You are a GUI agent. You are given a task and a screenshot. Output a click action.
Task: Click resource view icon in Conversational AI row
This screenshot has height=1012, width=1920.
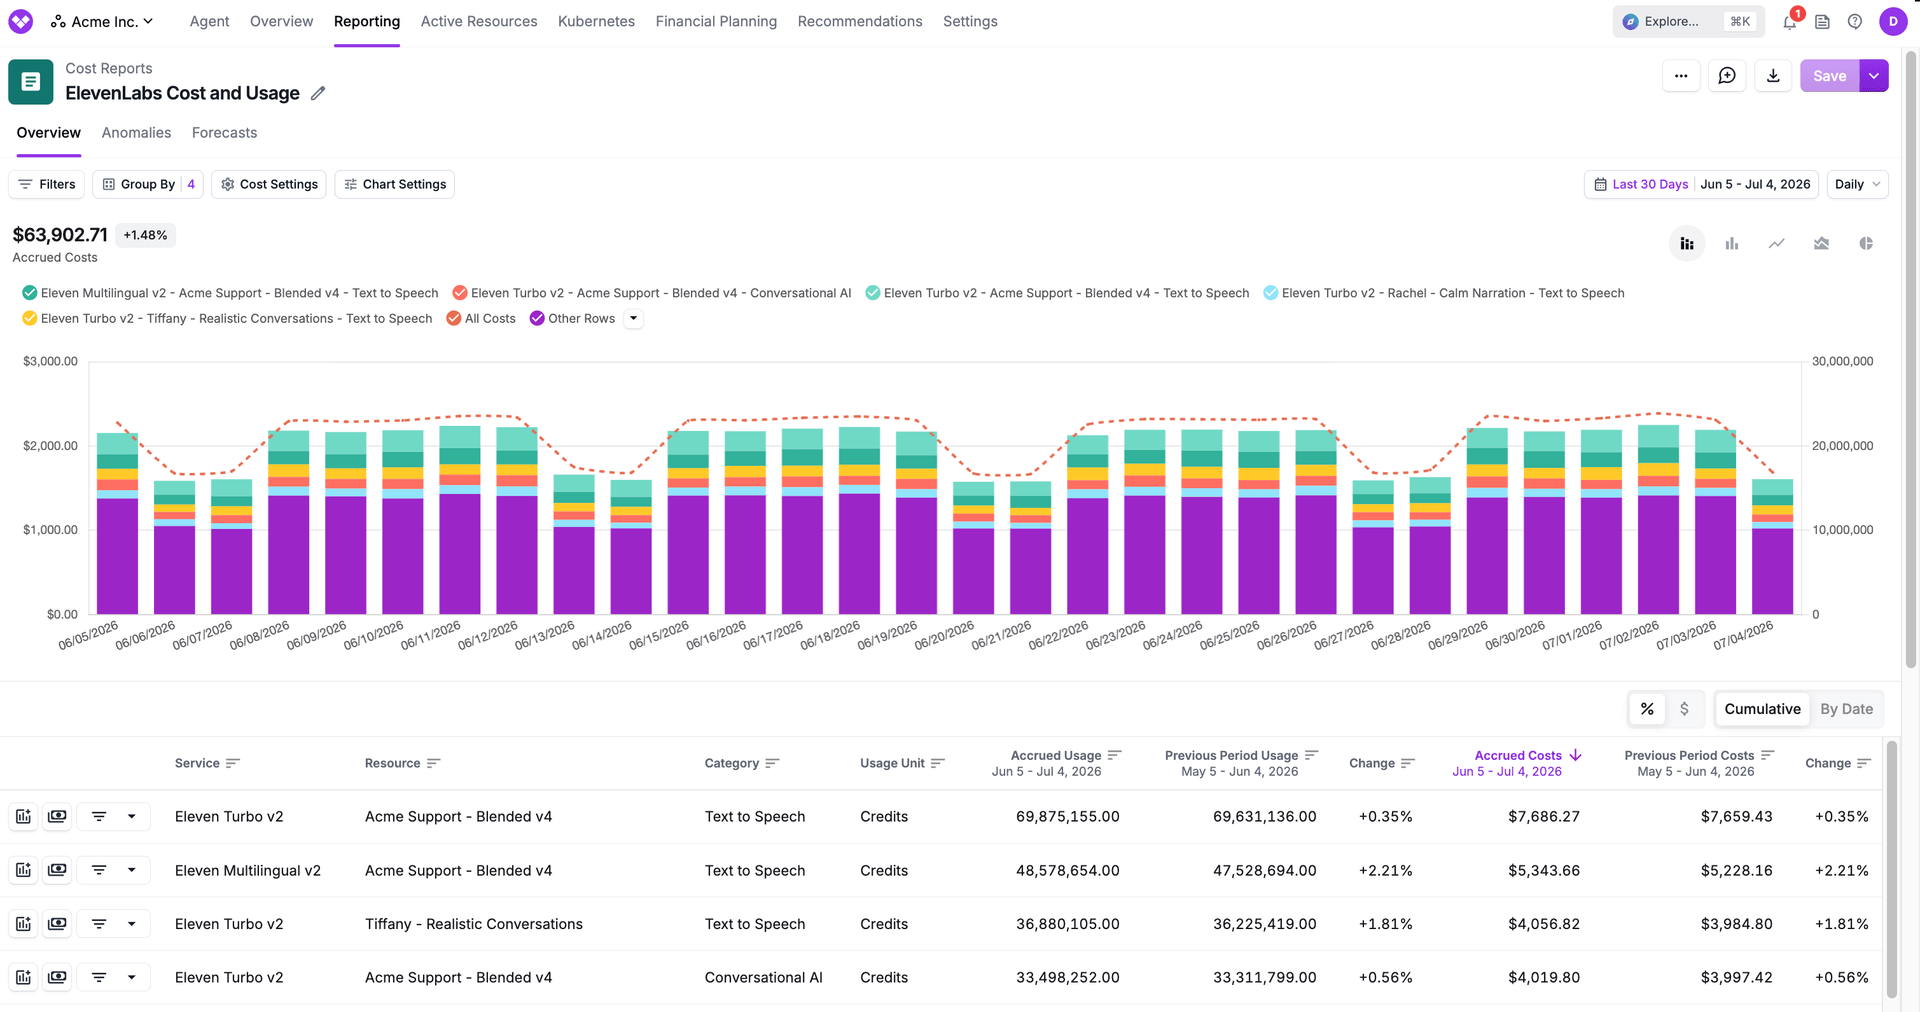click(x=57, y=977)
